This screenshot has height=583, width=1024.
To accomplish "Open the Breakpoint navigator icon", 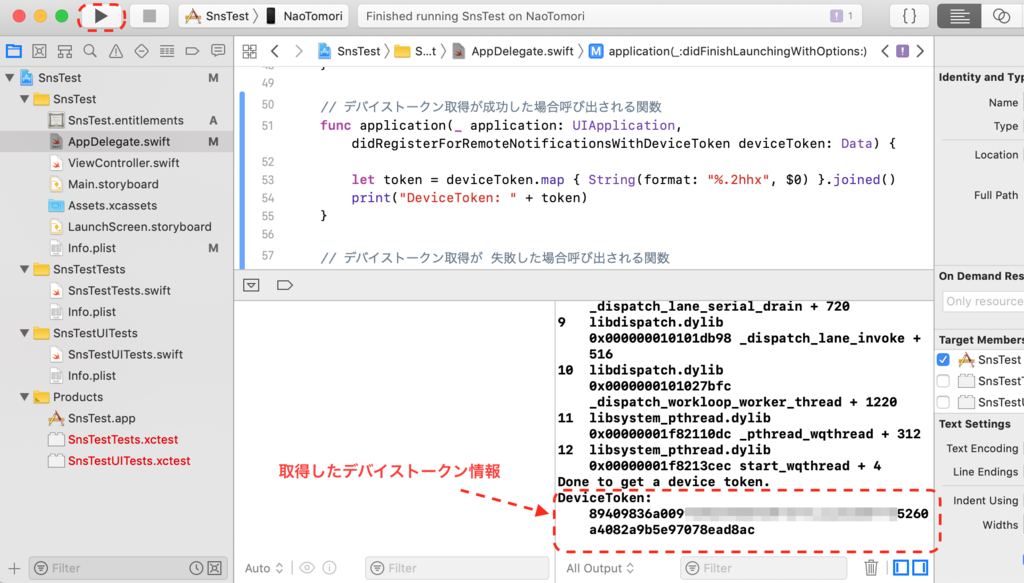I will point(192,51).
